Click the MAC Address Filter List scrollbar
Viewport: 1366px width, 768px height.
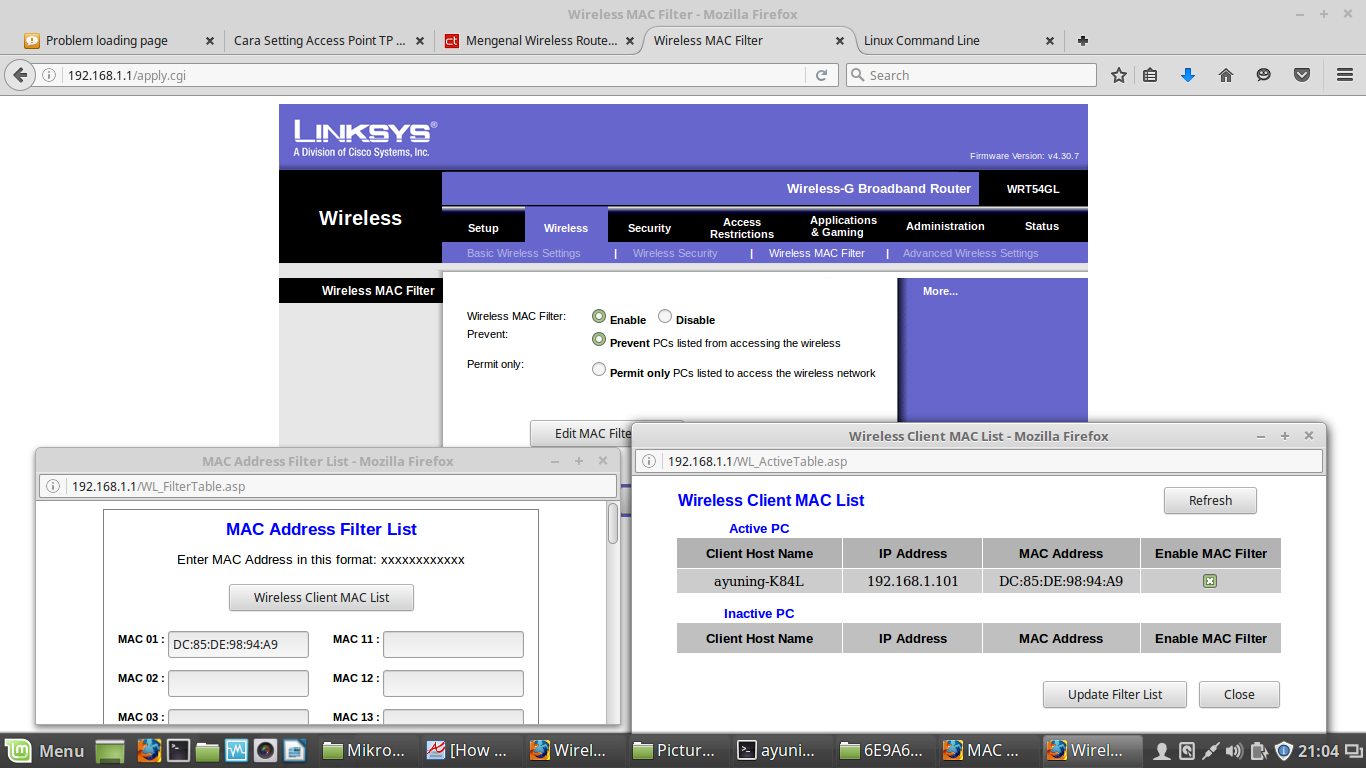pyautogui.click(x=613, y=522)
